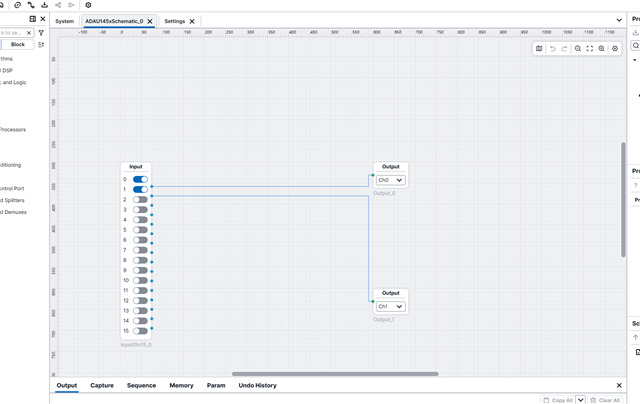This screenshot has width=640, height=404.
Task: Enable Input channel 15 toggle
Action: pyautogui.click(x=140, y=331)
